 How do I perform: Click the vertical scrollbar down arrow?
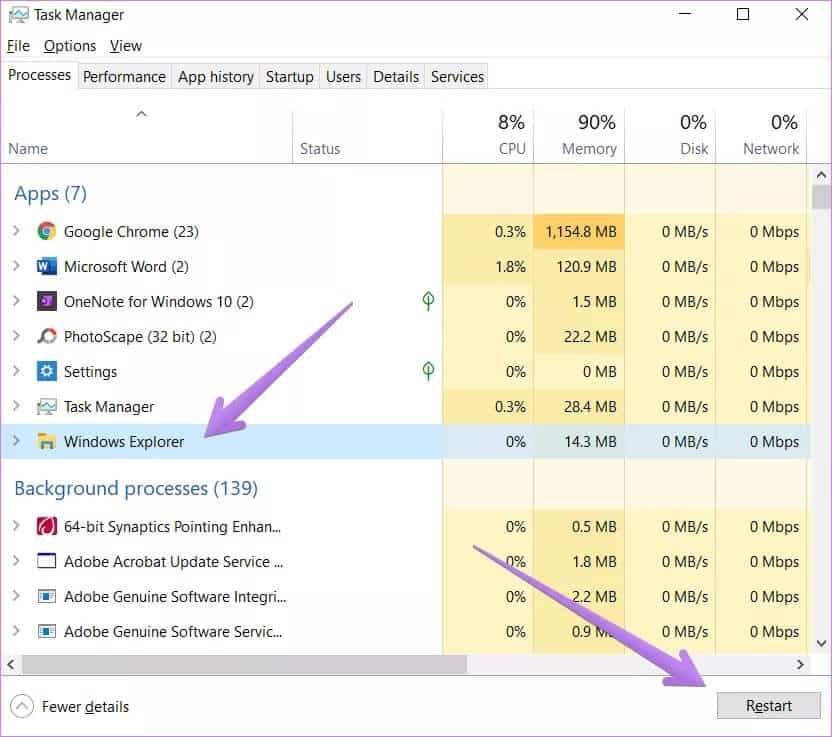(821, 644)
